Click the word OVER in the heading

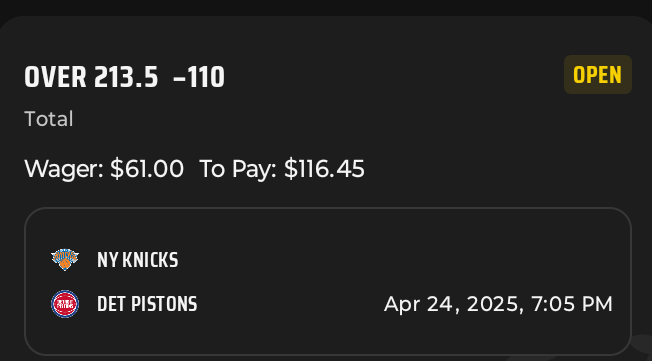55,77
